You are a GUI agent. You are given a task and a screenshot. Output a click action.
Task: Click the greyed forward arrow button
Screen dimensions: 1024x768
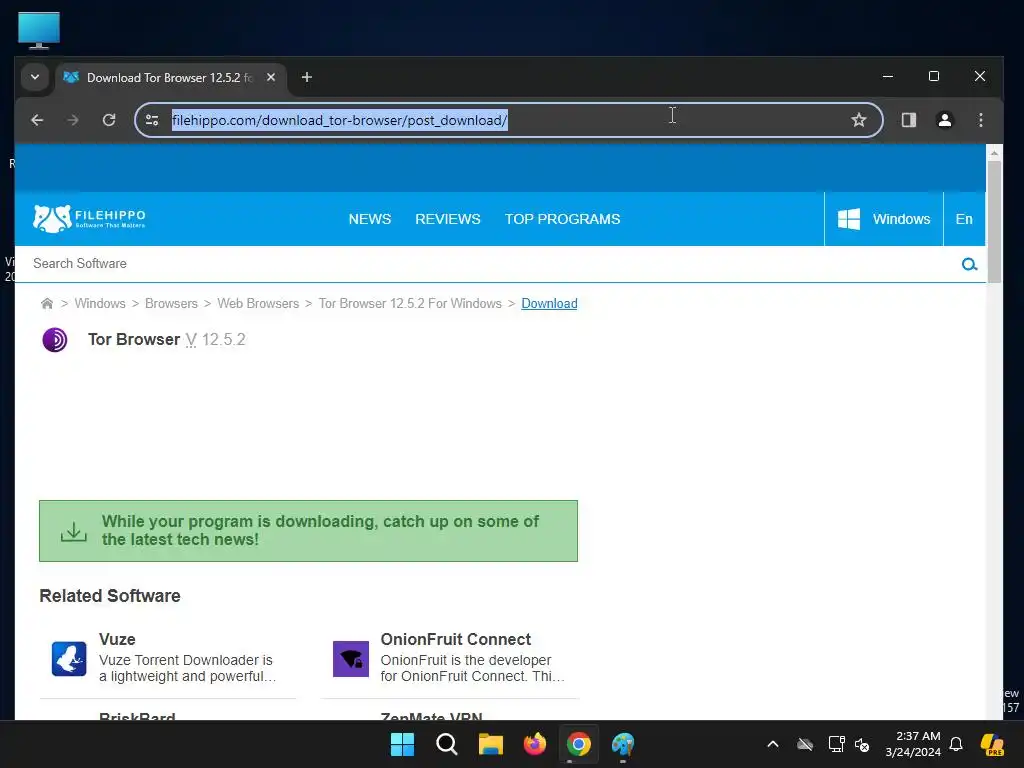coord(73,120)
